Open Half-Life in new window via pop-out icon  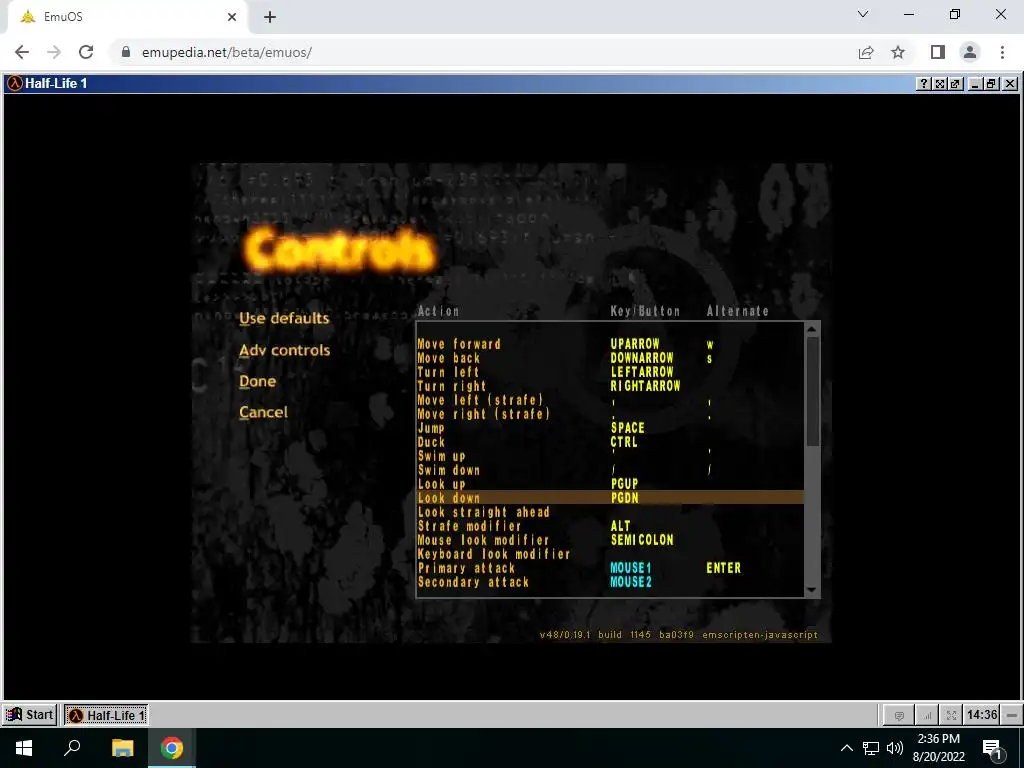point(955,84)
